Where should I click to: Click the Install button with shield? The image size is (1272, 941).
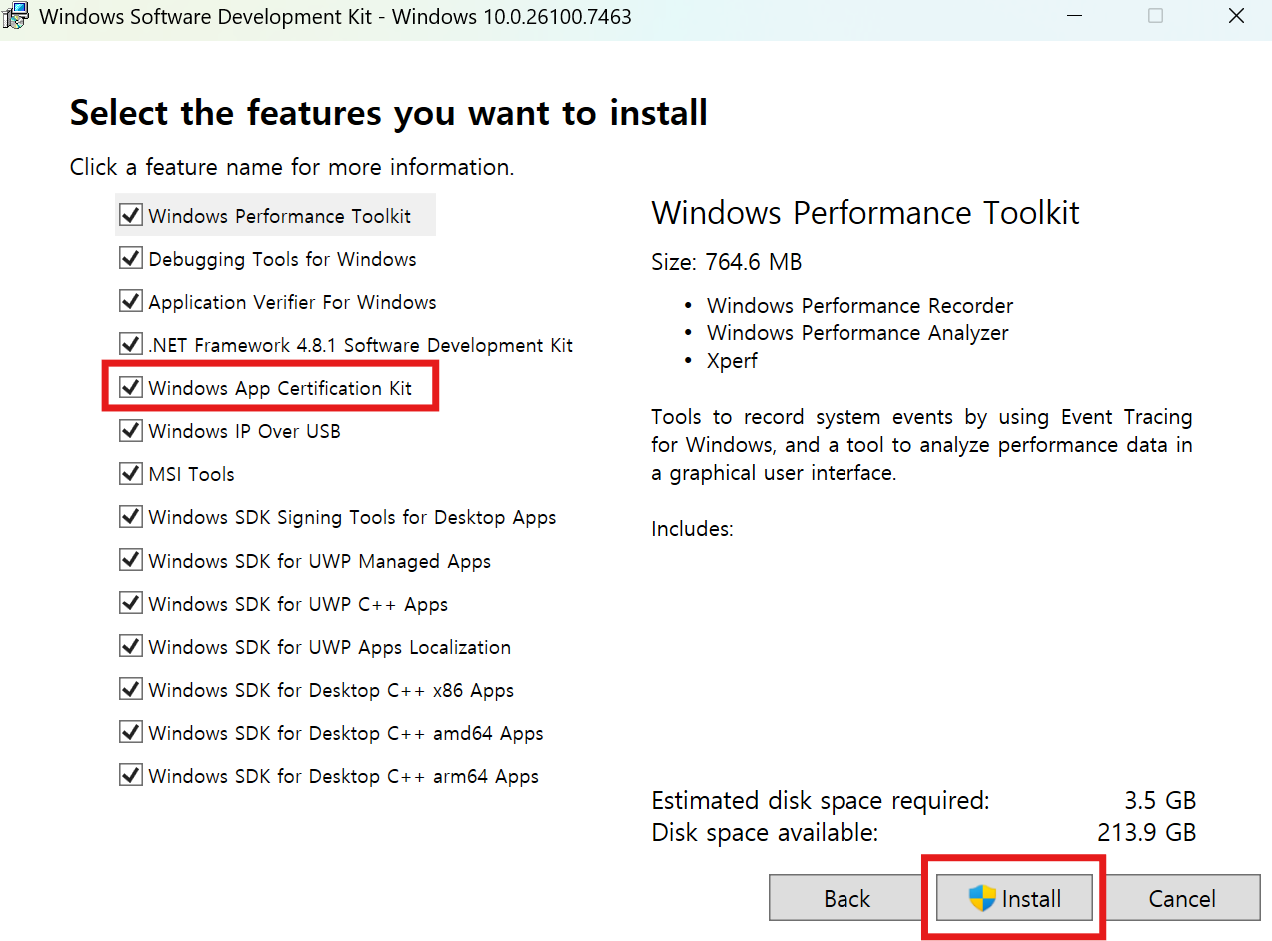(1014, 898)
